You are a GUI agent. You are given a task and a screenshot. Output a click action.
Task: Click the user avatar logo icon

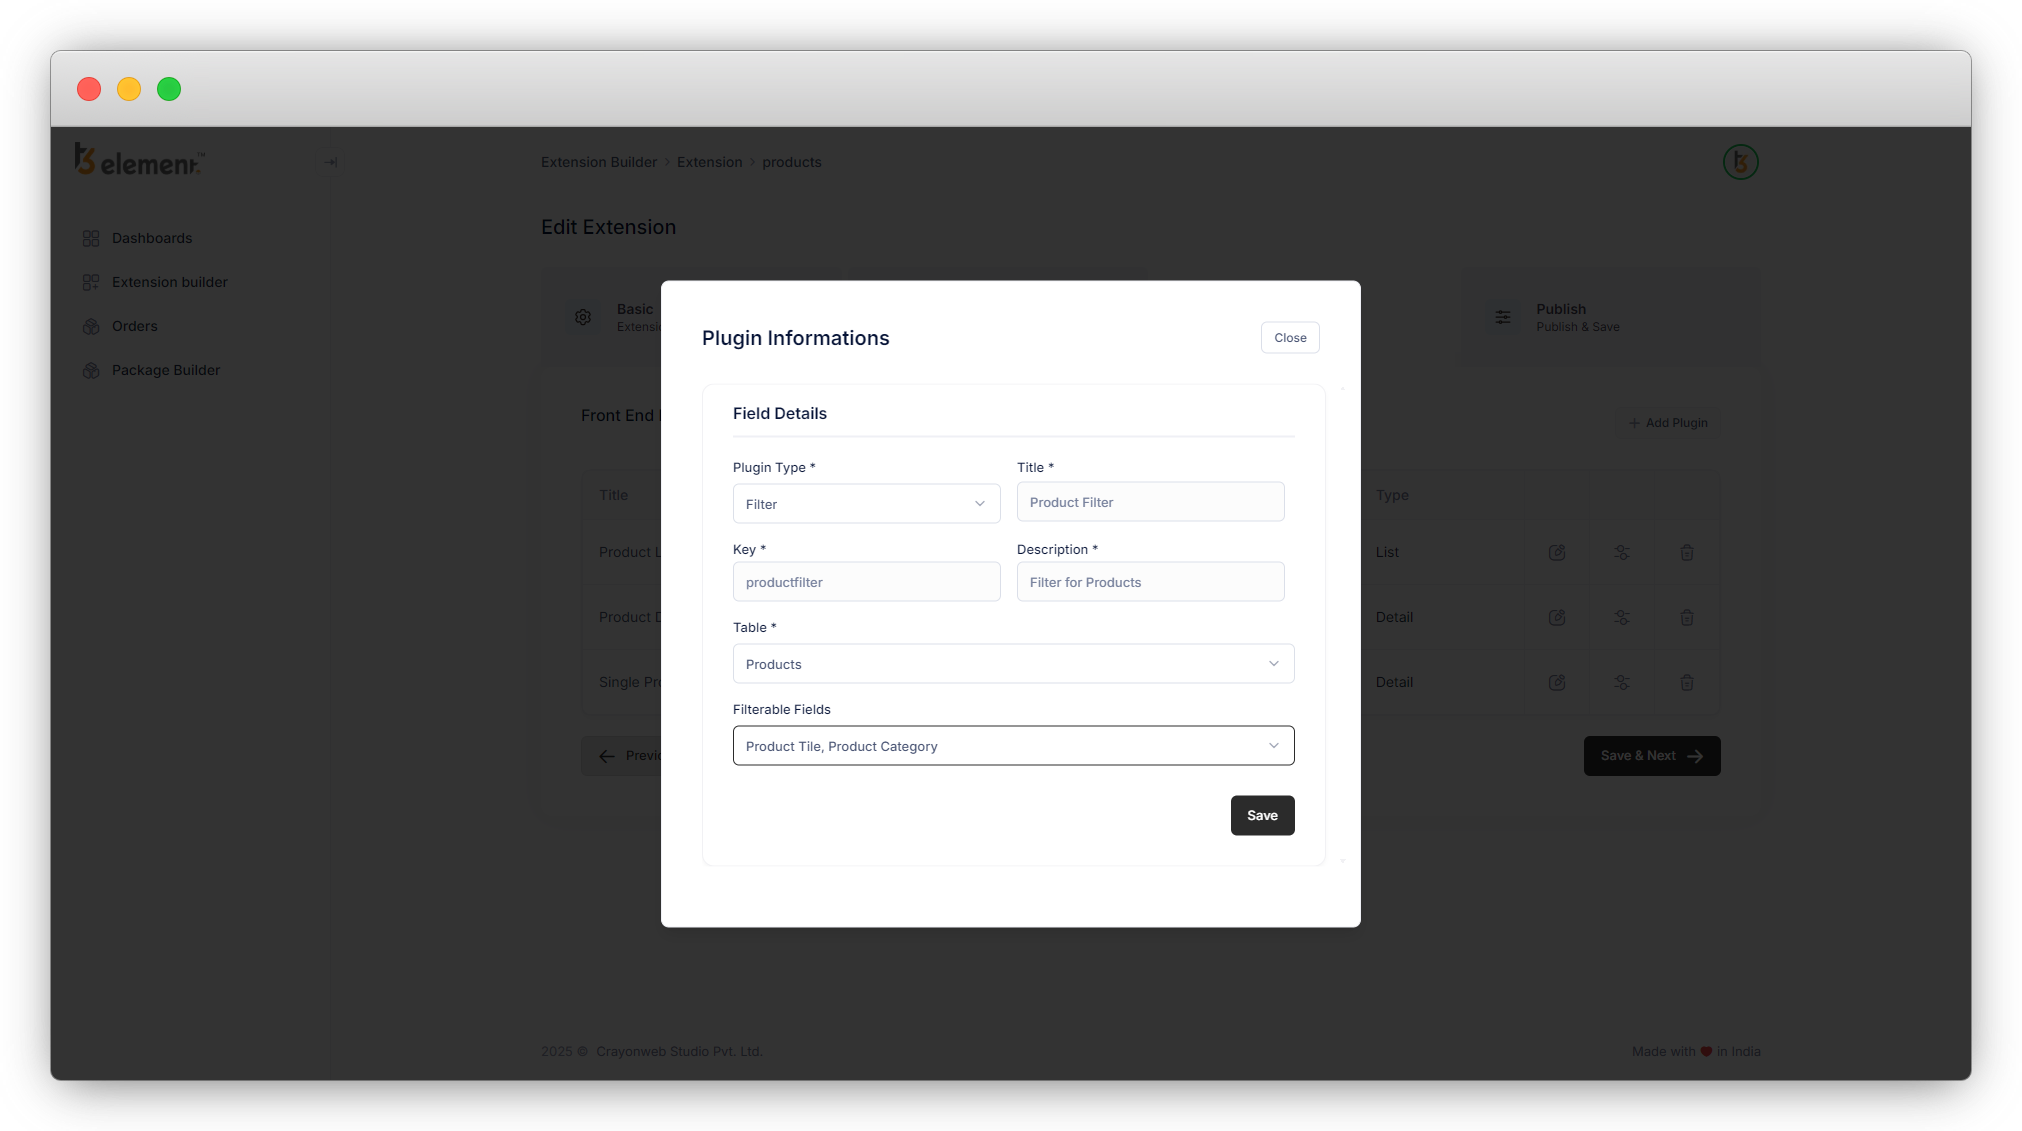click(1740, 162)
